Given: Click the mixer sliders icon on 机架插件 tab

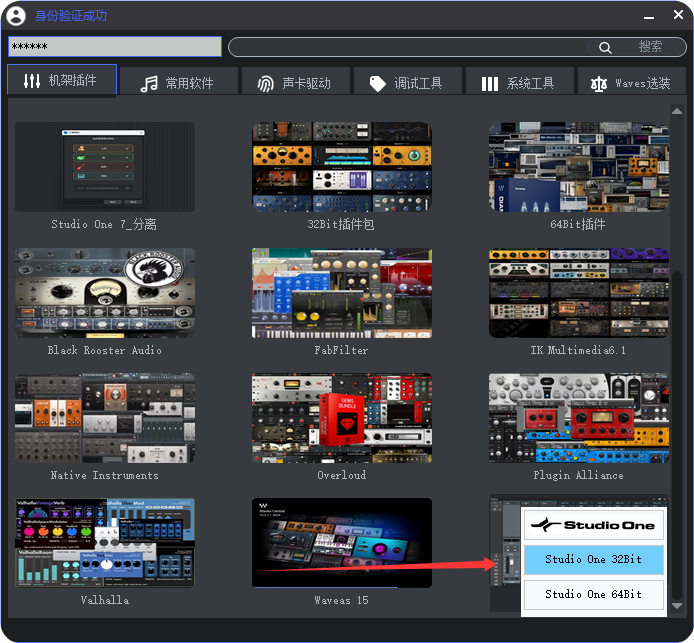Looking at the screenshot, I should coord(32,81).
